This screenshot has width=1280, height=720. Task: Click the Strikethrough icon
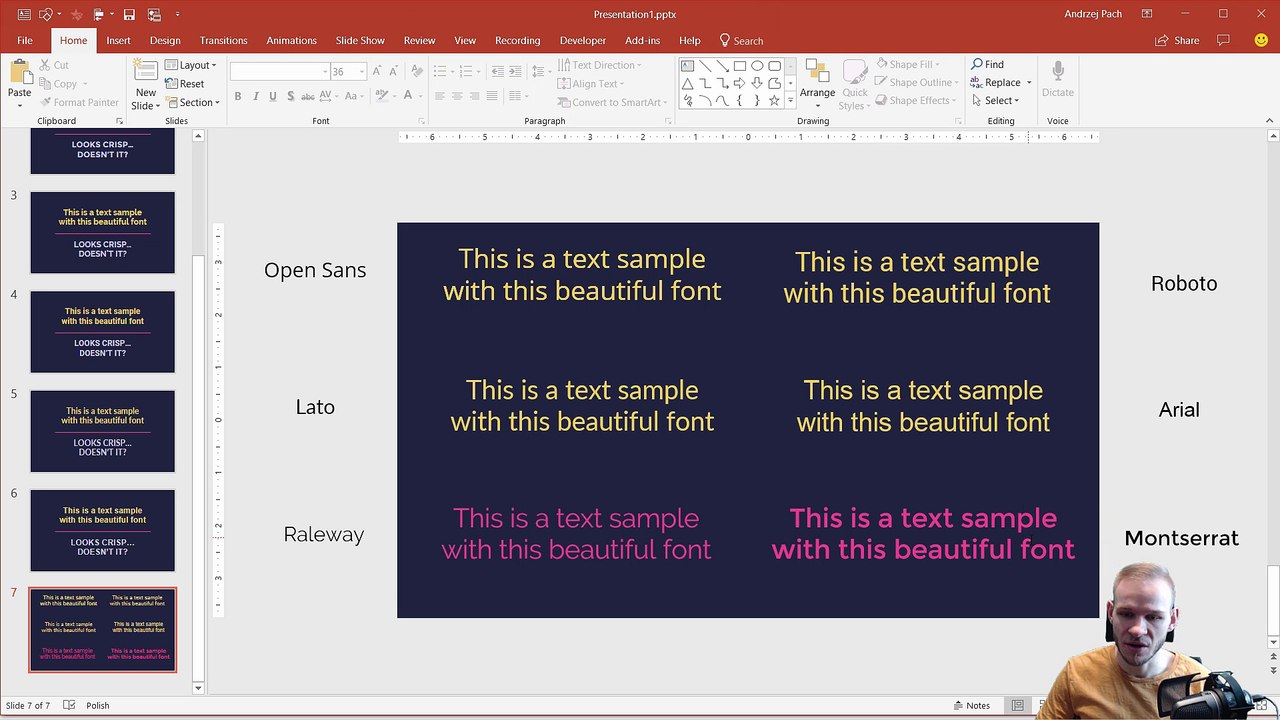click(308, 96)
